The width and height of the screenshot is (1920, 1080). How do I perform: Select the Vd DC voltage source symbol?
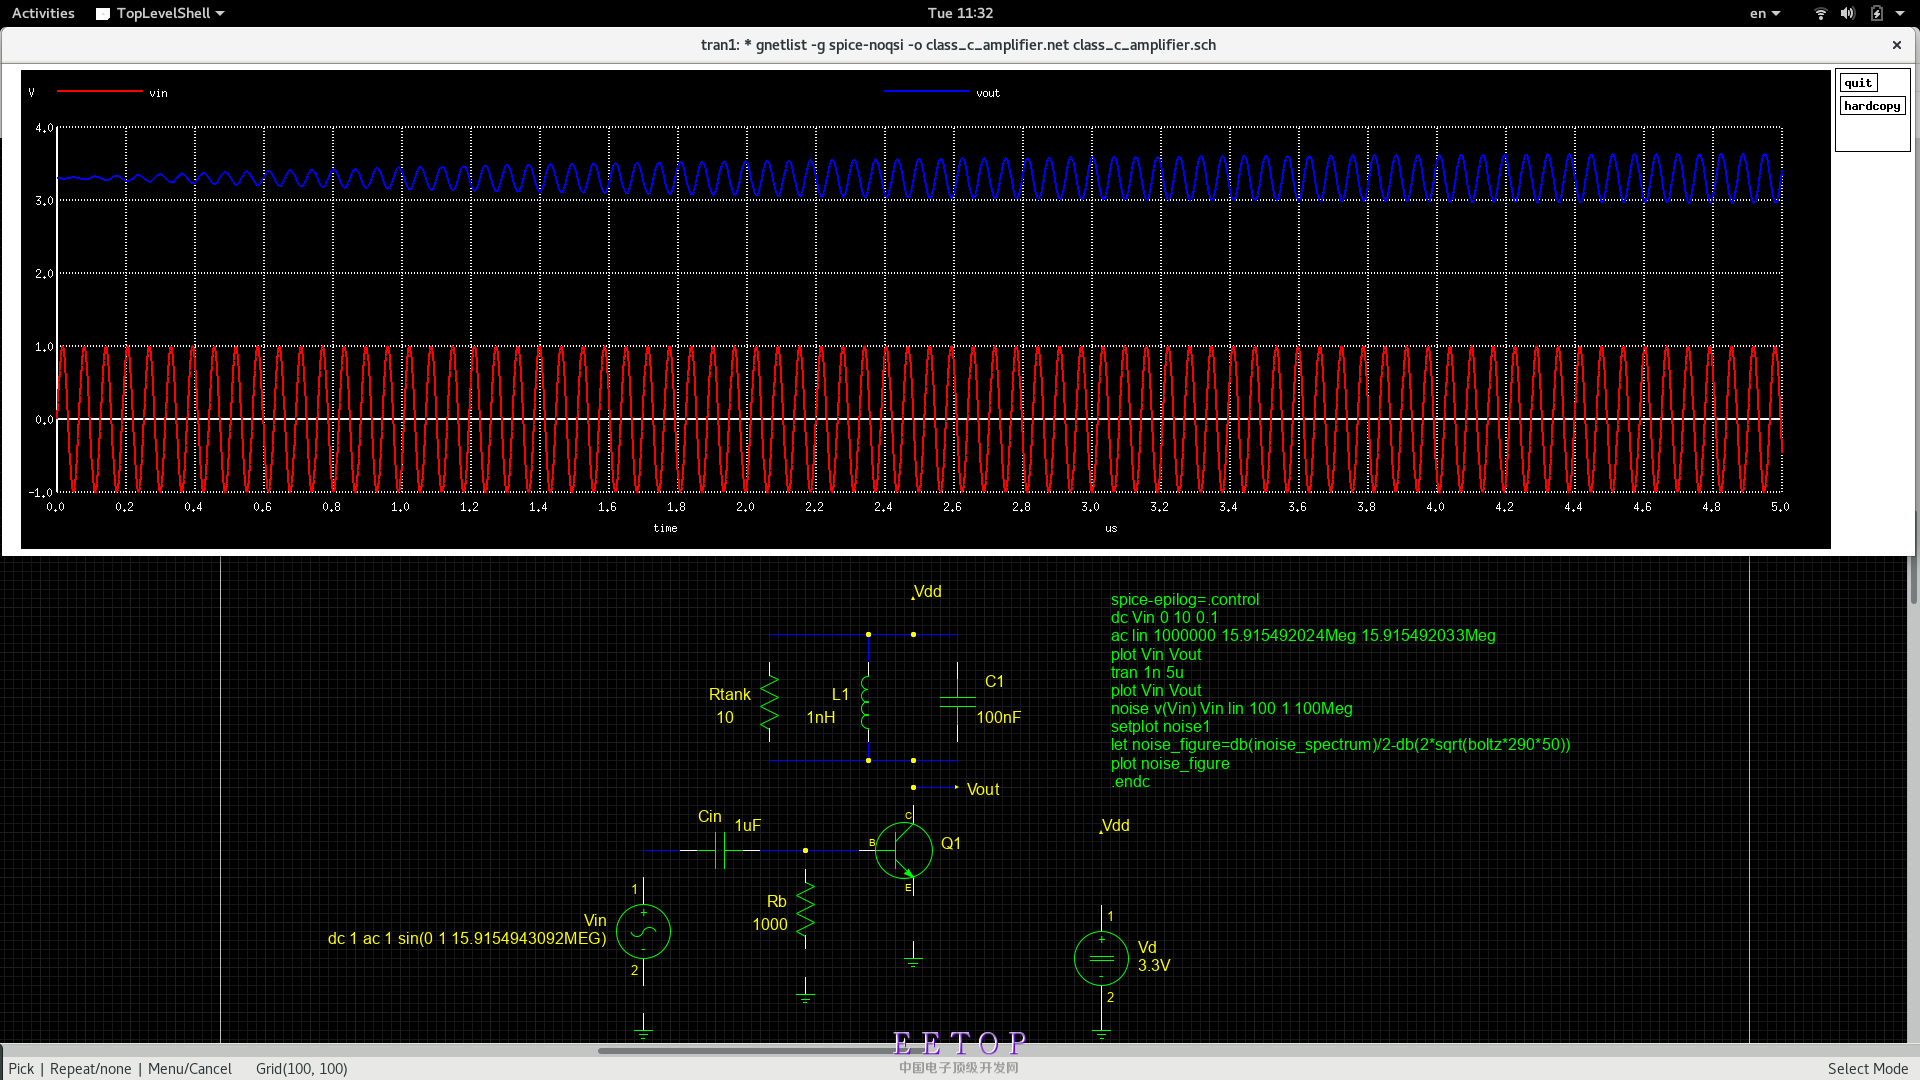click(x=1101, y=958)
